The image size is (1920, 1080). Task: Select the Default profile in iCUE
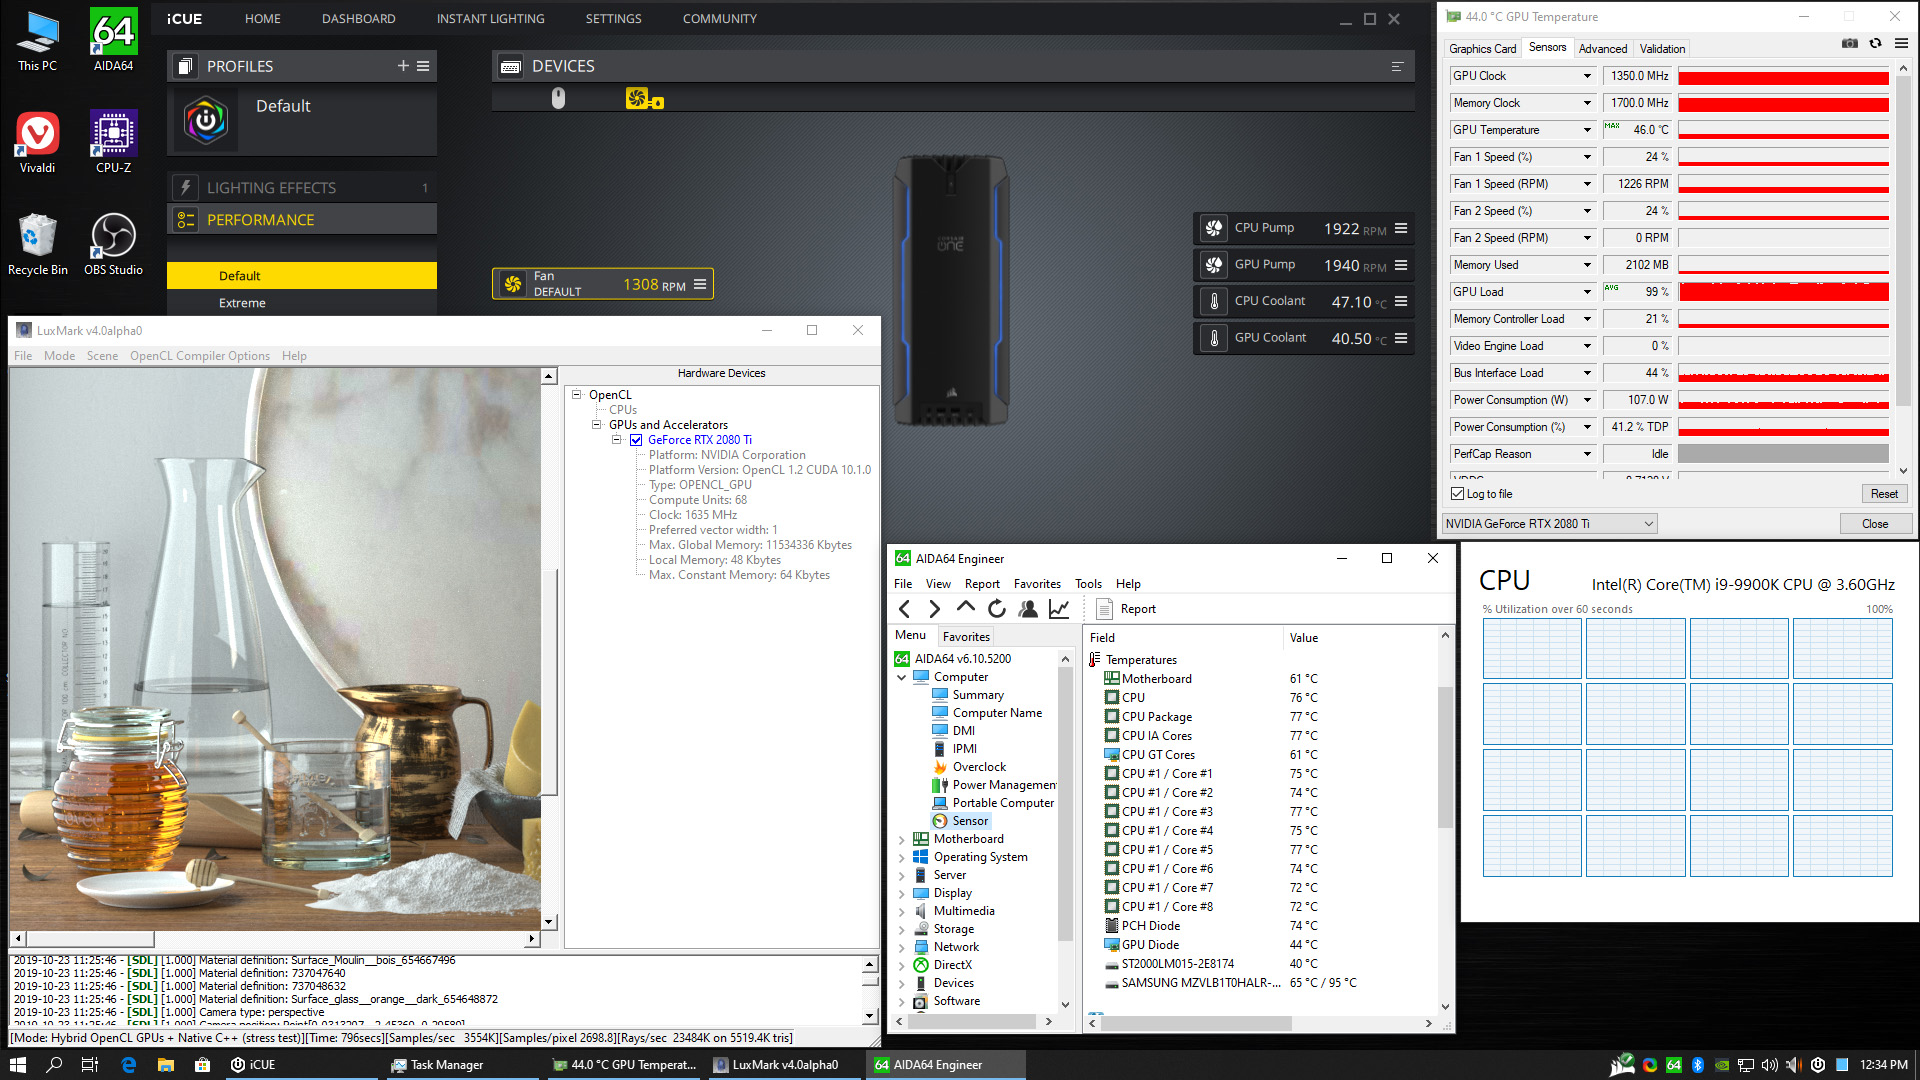coord(302,120)
